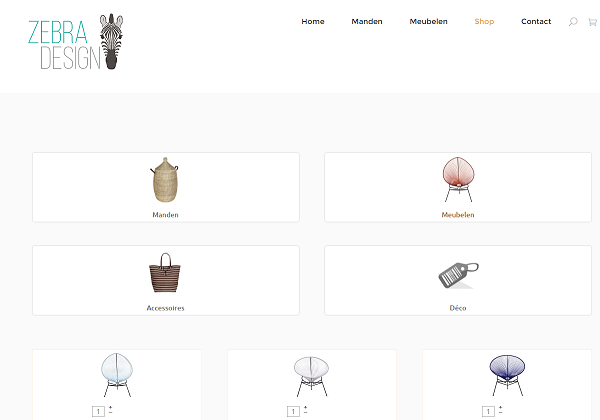
Task: Go to the Home menu item
Action: click(313, 21)
